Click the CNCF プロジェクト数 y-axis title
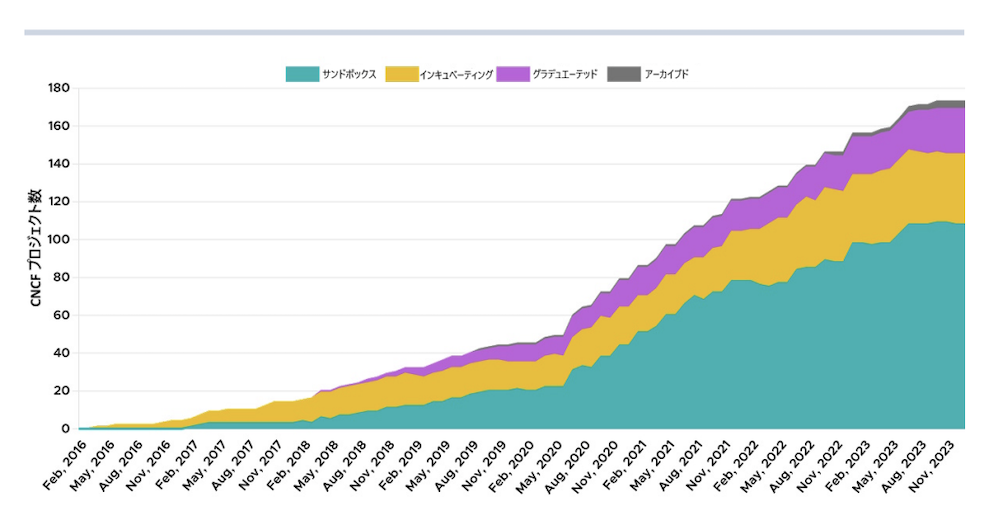The image size is (1000, 525). (36, 248)
